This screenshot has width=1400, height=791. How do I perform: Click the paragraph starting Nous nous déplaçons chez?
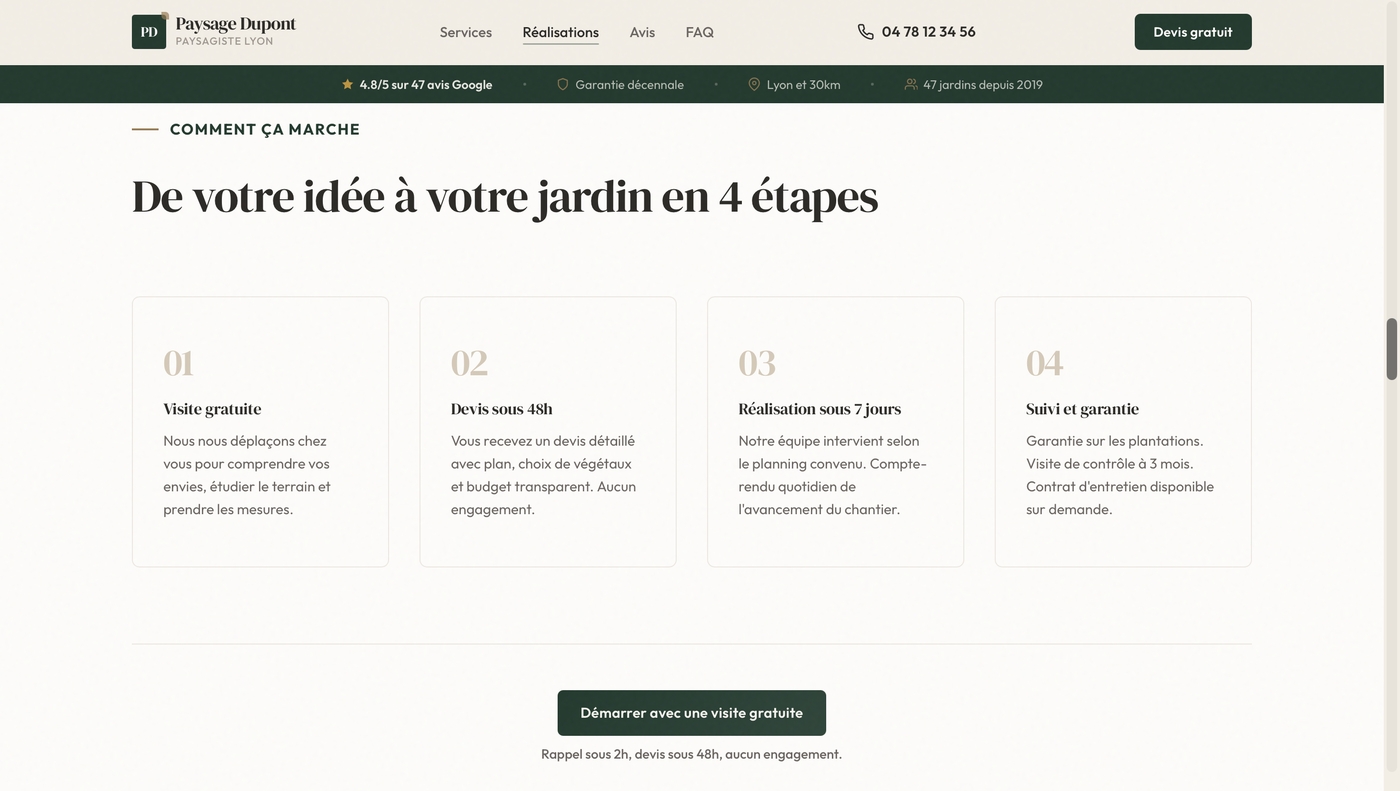(247, 475)
